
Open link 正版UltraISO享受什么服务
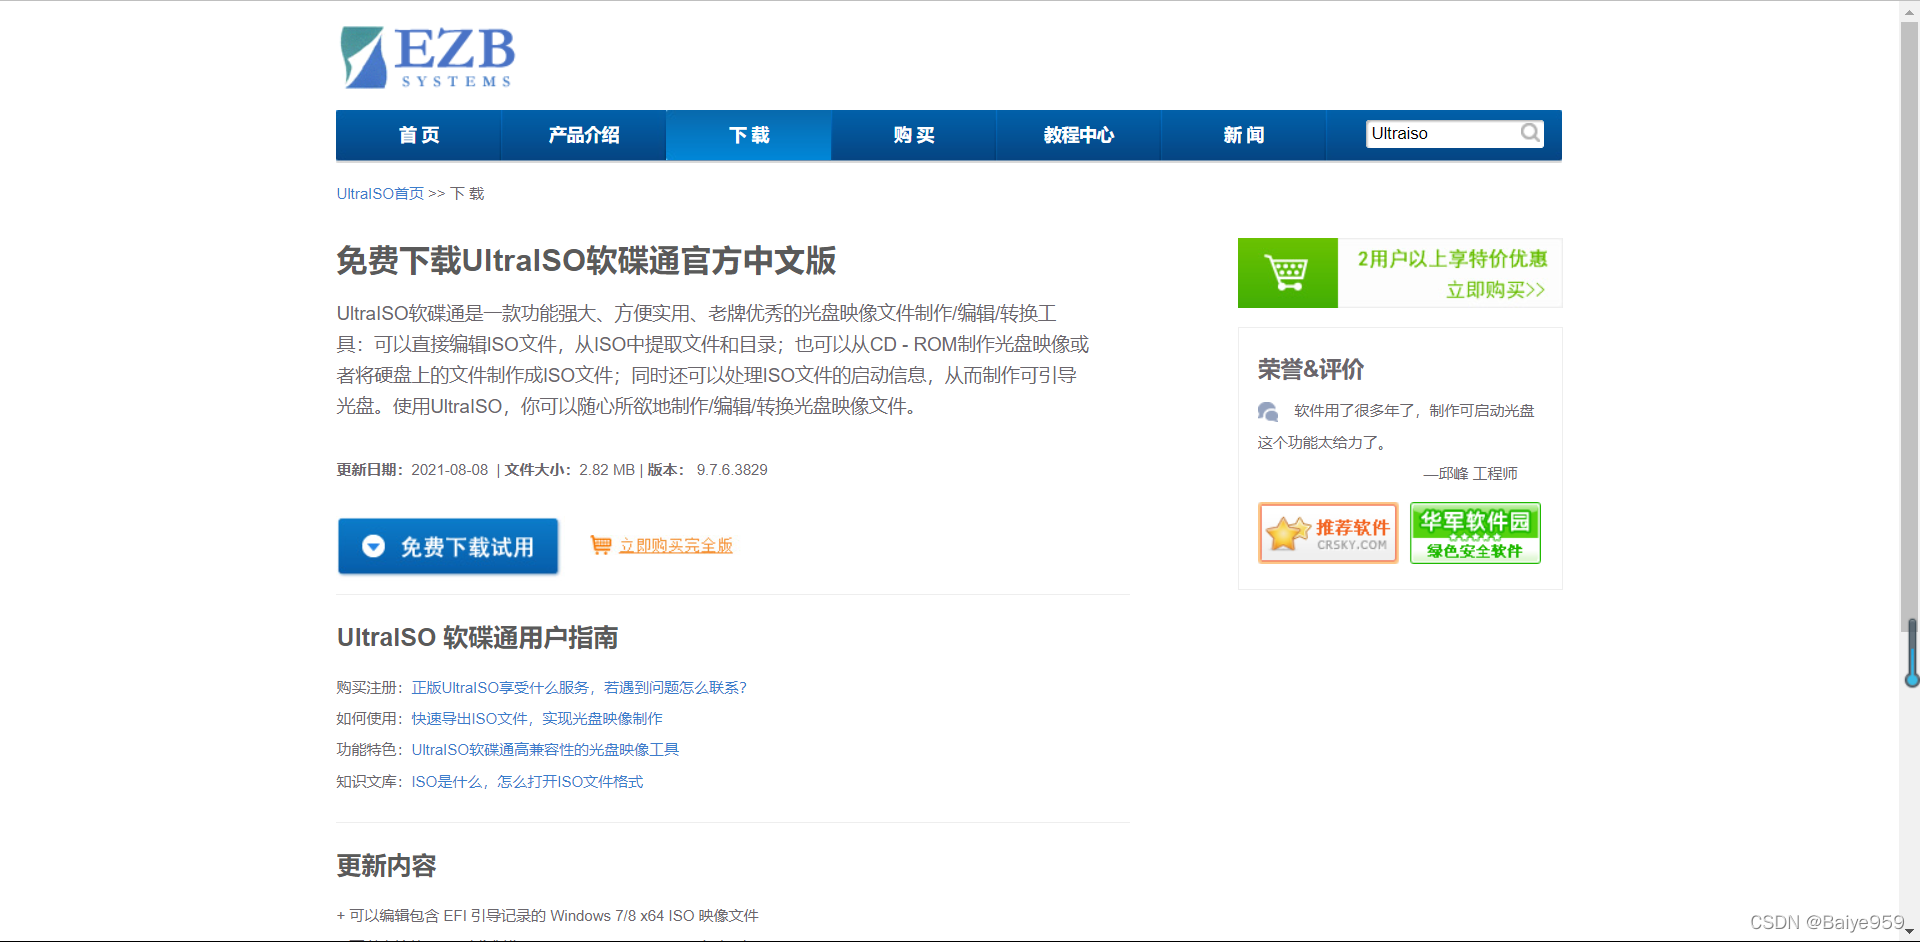click(x=579, y=688)
